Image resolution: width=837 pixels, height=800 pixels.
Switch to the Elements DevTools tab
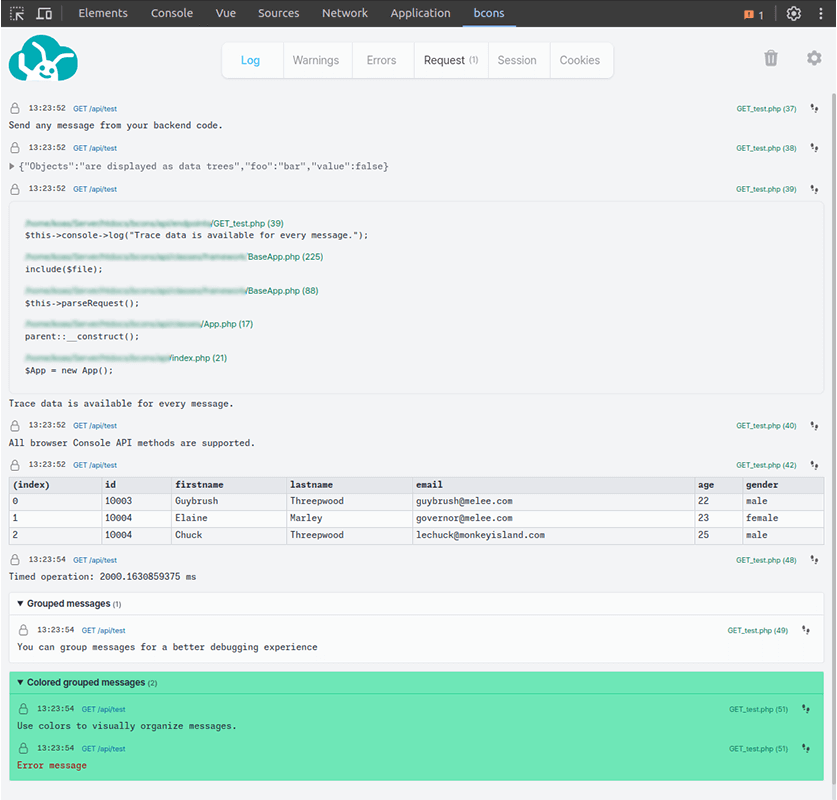click(x=103, y=13)
